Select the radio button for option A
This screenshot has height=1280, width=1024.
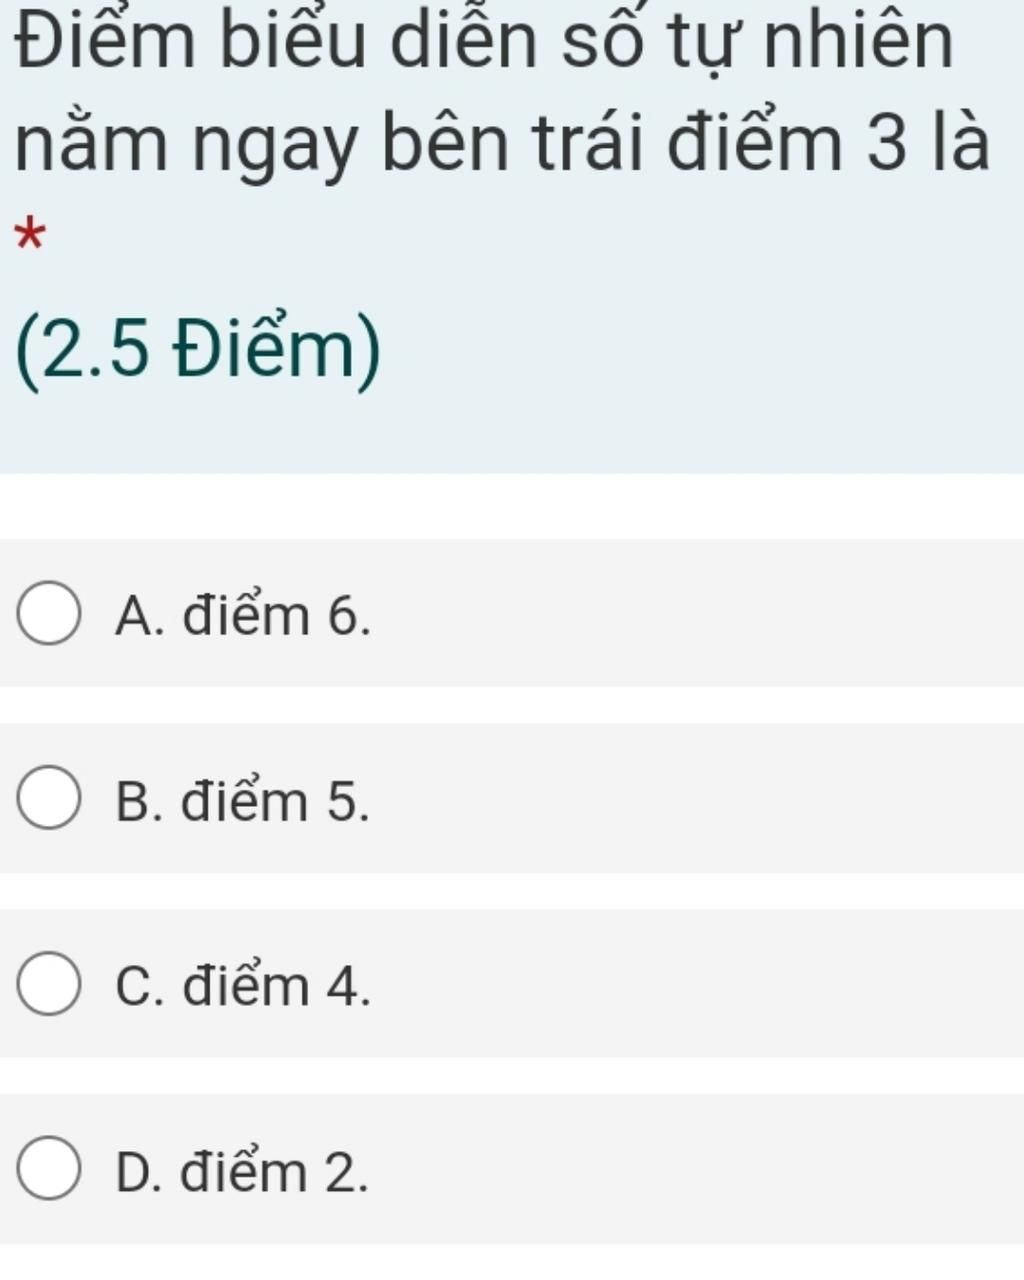click(x=48, y=613)
